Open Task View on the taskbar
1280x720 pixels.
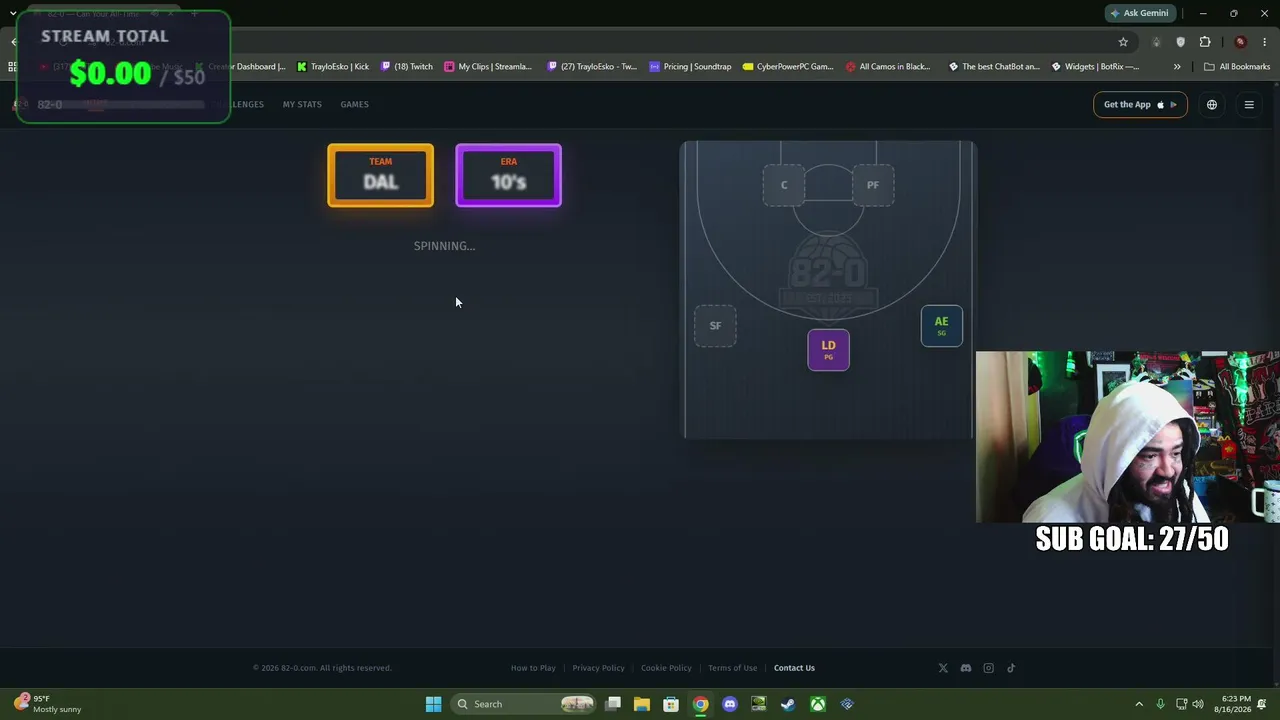[613, 704]
